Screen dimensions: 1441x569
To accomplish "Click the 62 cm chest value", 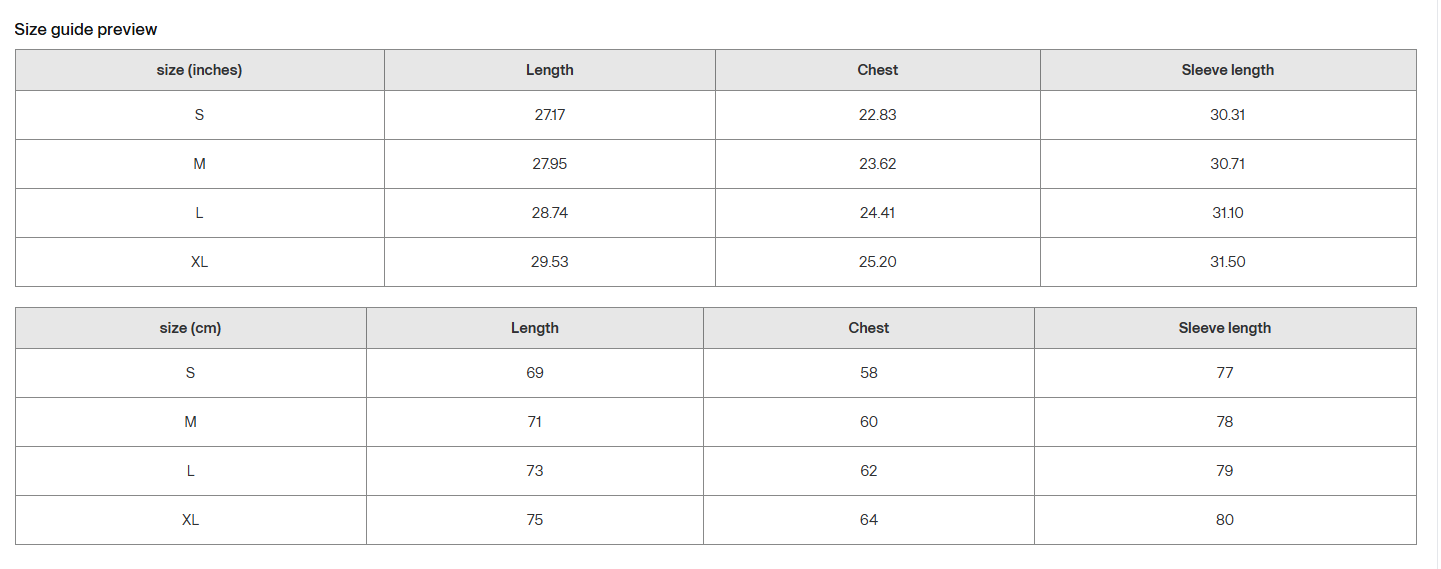I will 869,471.
